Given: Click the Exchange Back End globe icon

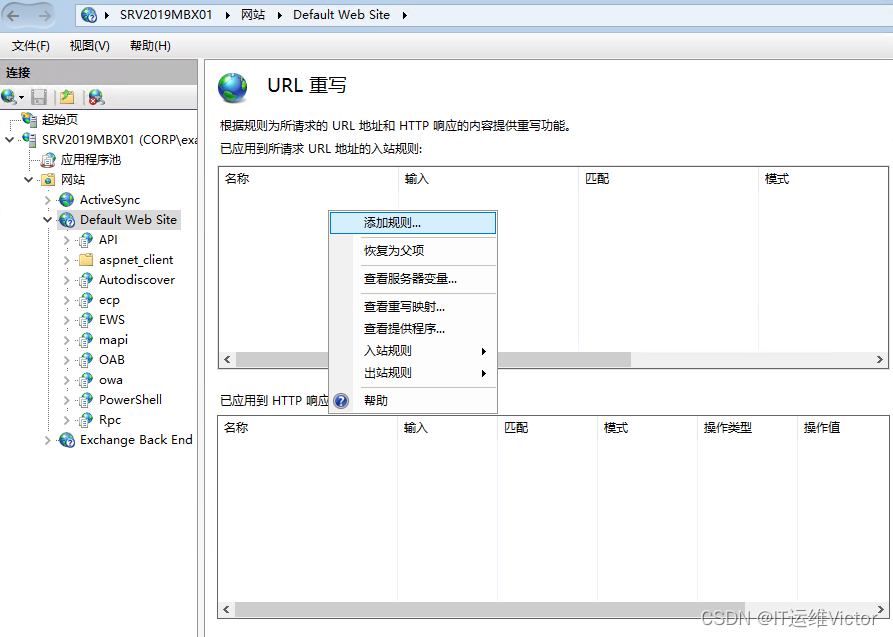Looking at the screenshot, I should coord(67,440).
